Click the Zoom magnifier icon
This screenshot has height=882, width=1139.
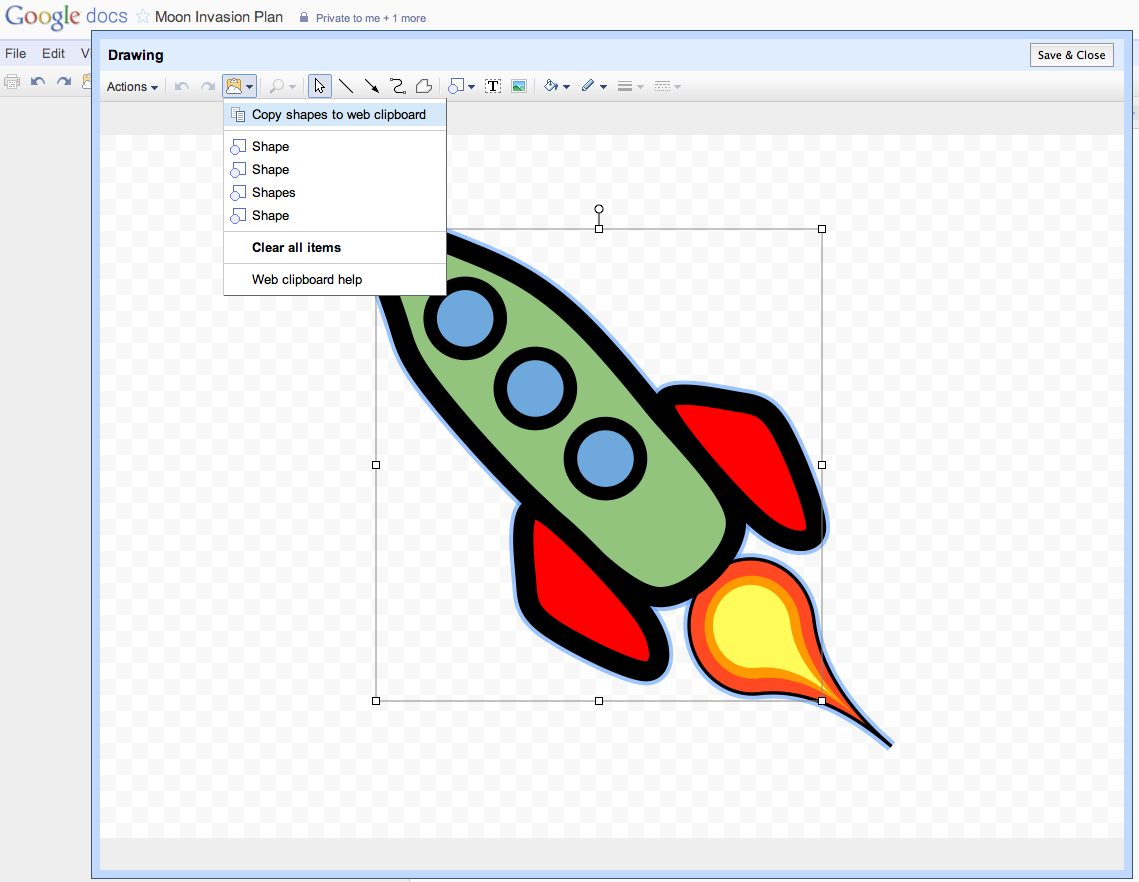(x=278, y=86)
